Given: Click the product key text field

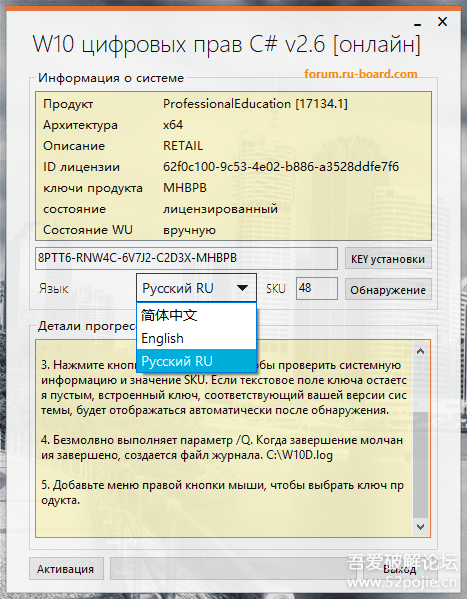Looking at the screenshot, I should click(x=186, y=258).
